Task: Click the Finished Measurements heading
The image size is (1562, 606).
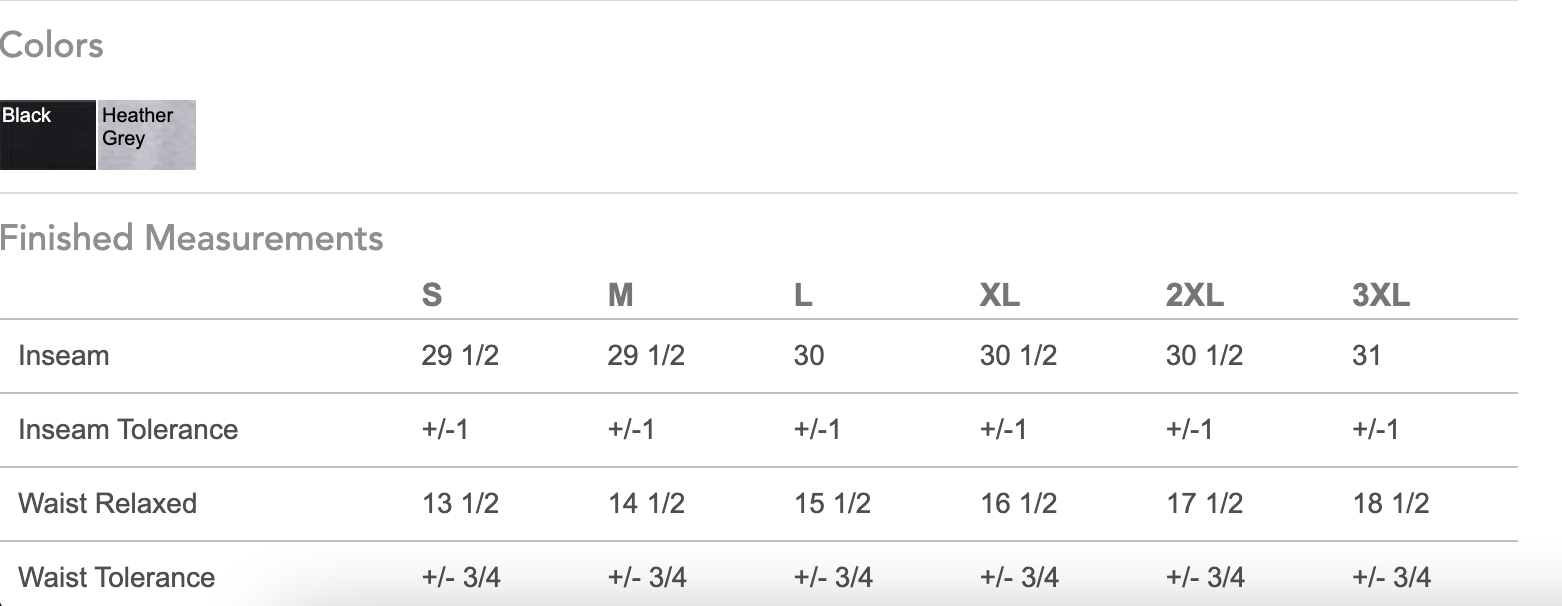Action: pyautogui.click(x=191, y=238)
